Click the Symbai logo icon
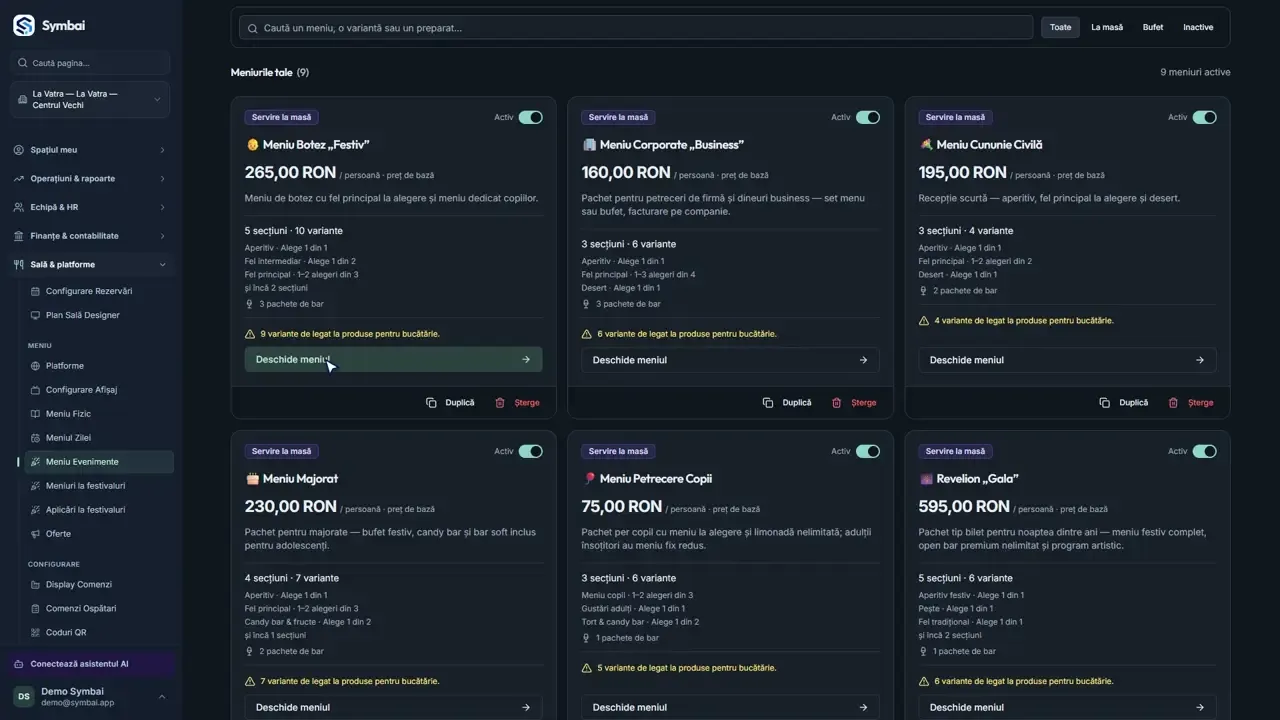 [23, 25]
